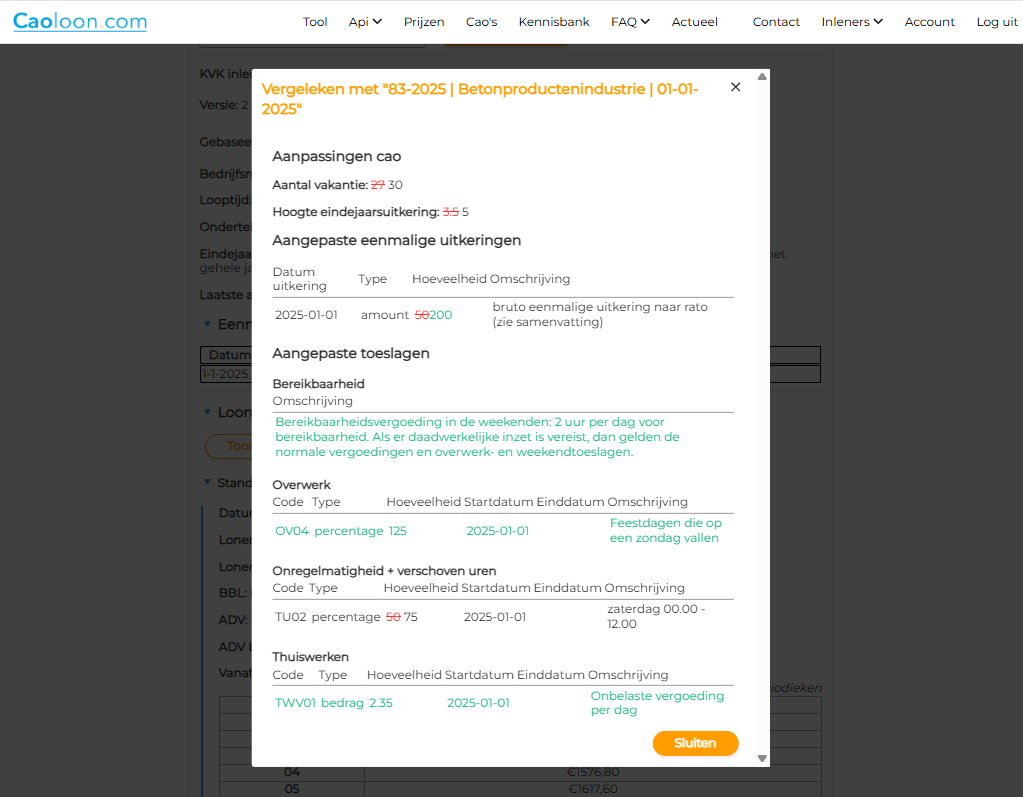Click Log uit to sign out
The height and width of the screenshot is (797, 1023).
click(x=996, y=22)
